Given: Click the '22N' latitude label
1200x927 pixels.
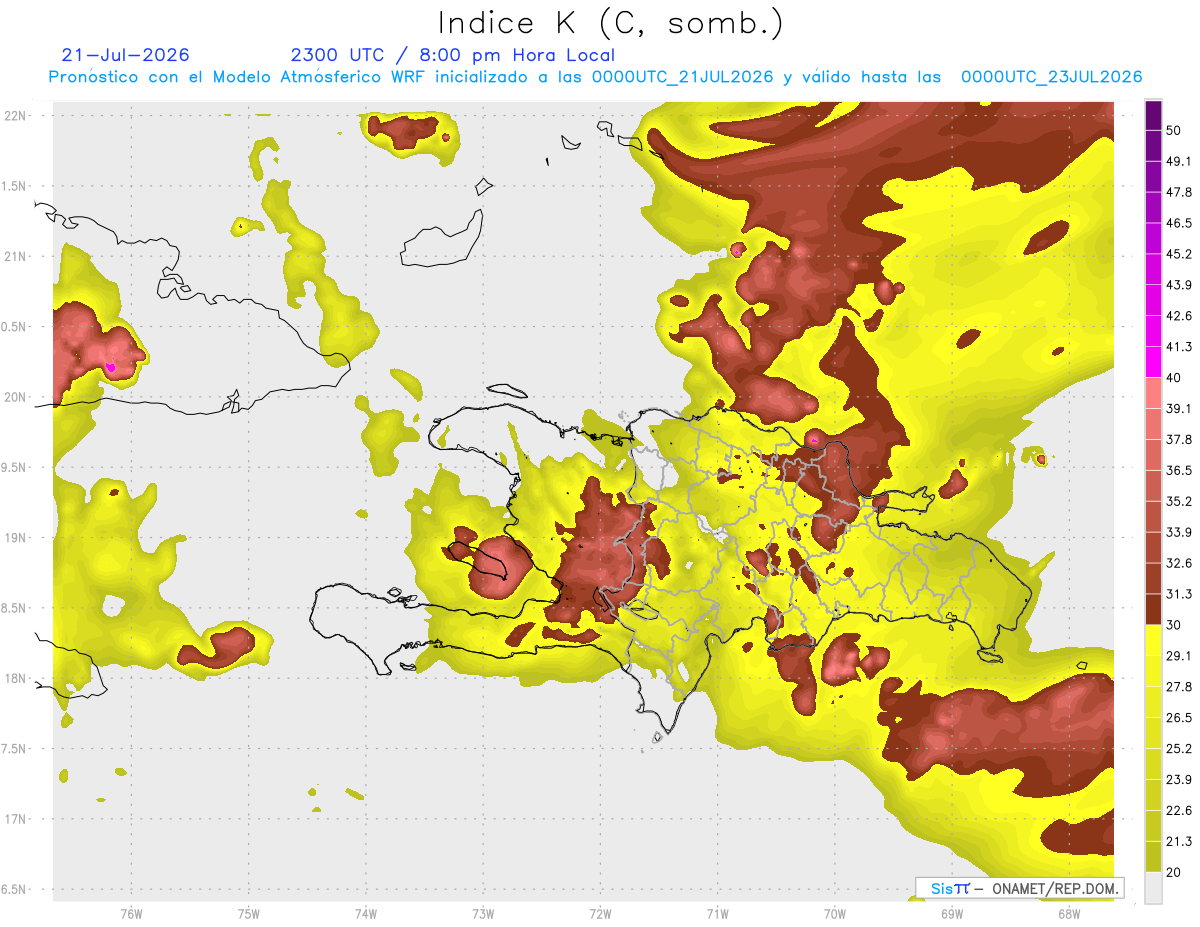Looking at the screenshot, I should click(16, 115).
